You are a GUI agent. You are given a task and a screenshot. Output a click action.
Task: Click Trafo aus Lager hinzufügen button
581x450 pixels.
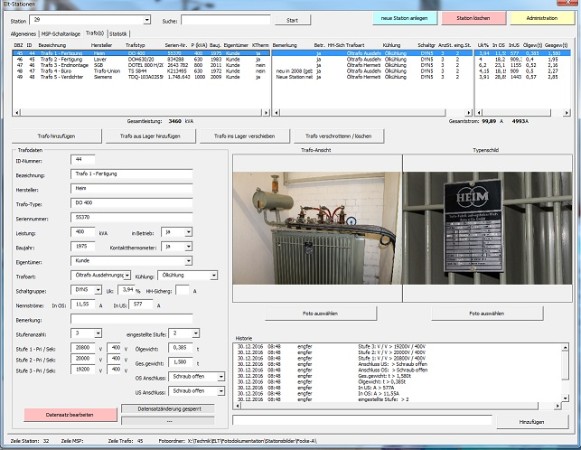pos(150,136)
